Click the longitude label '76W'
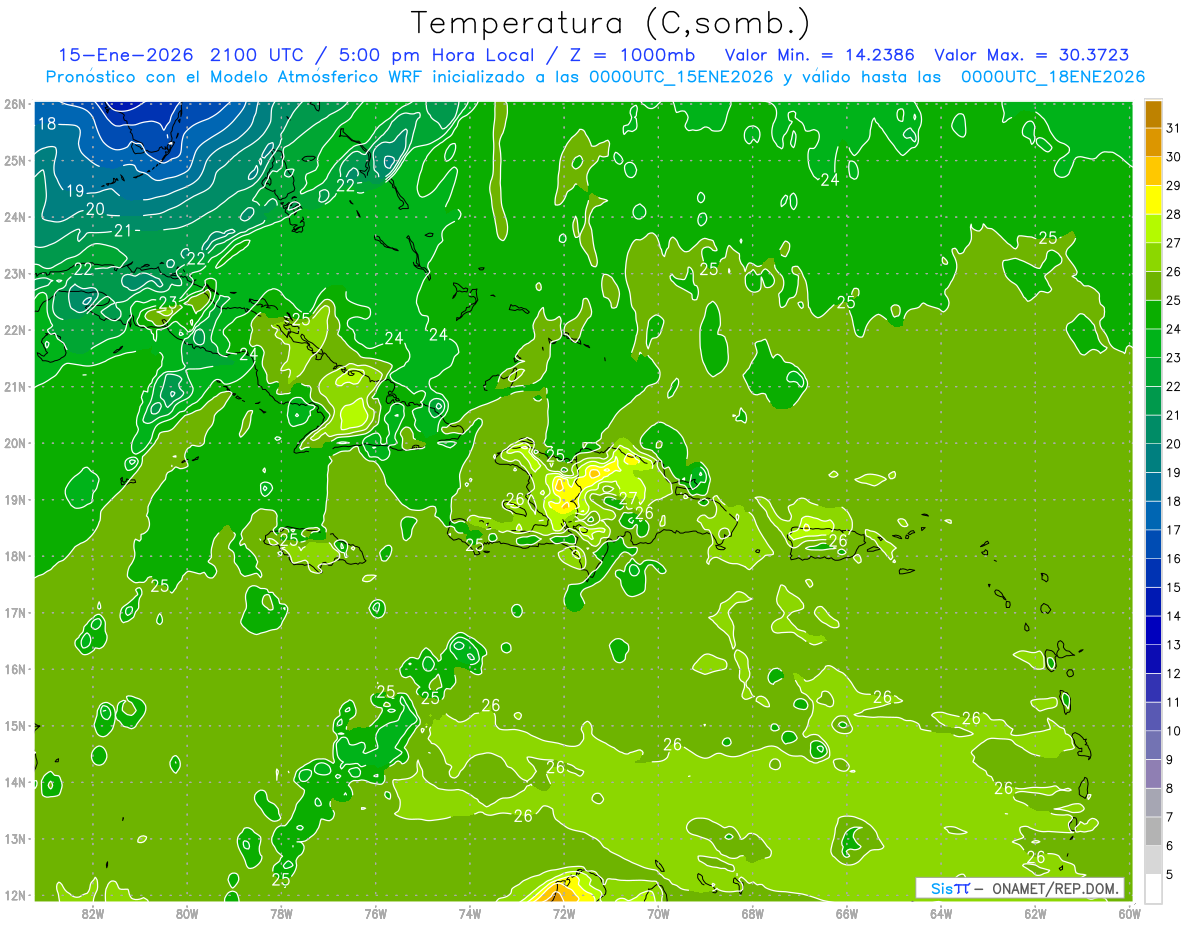This screenshot has width=1200, height=927. [375, 913]
